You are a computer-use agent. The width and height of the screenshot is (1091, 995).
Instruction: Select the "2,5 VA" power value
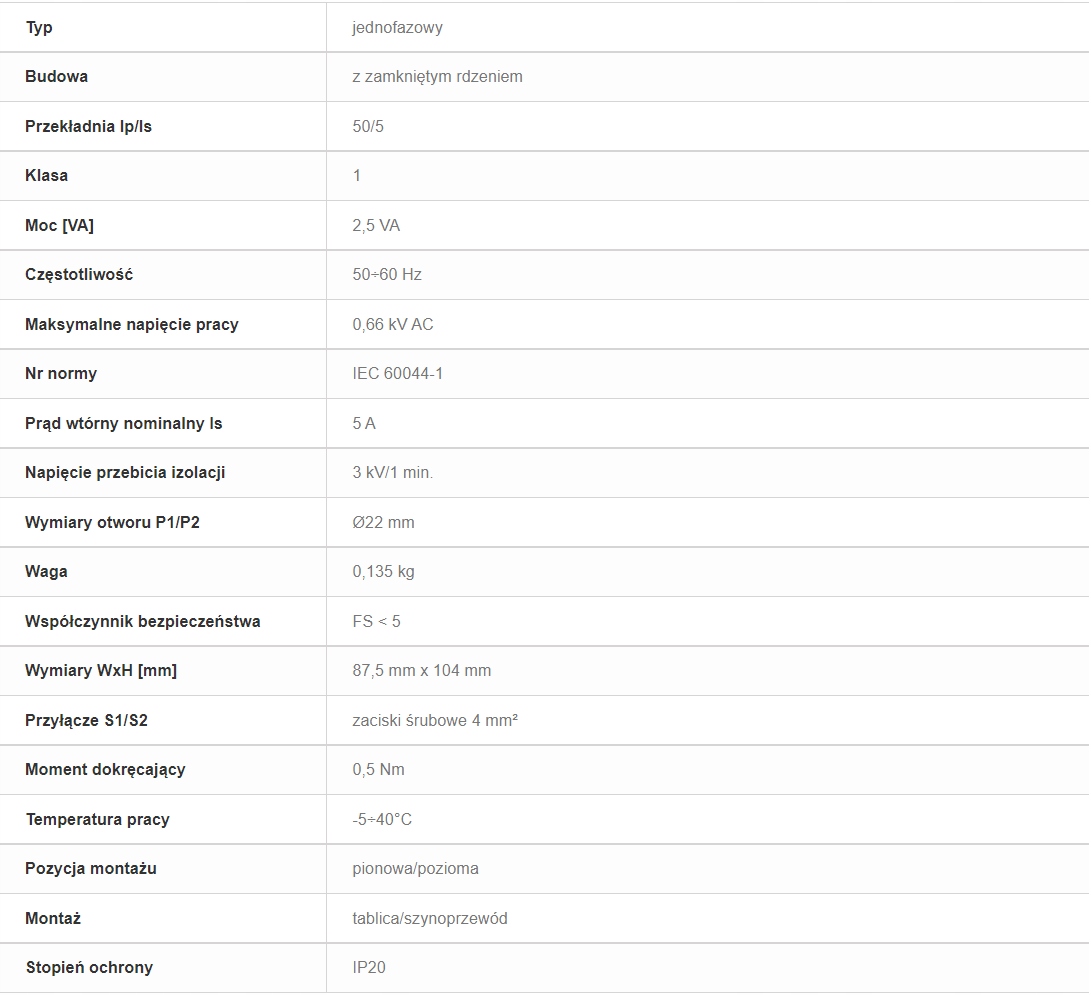click(376, 225)
